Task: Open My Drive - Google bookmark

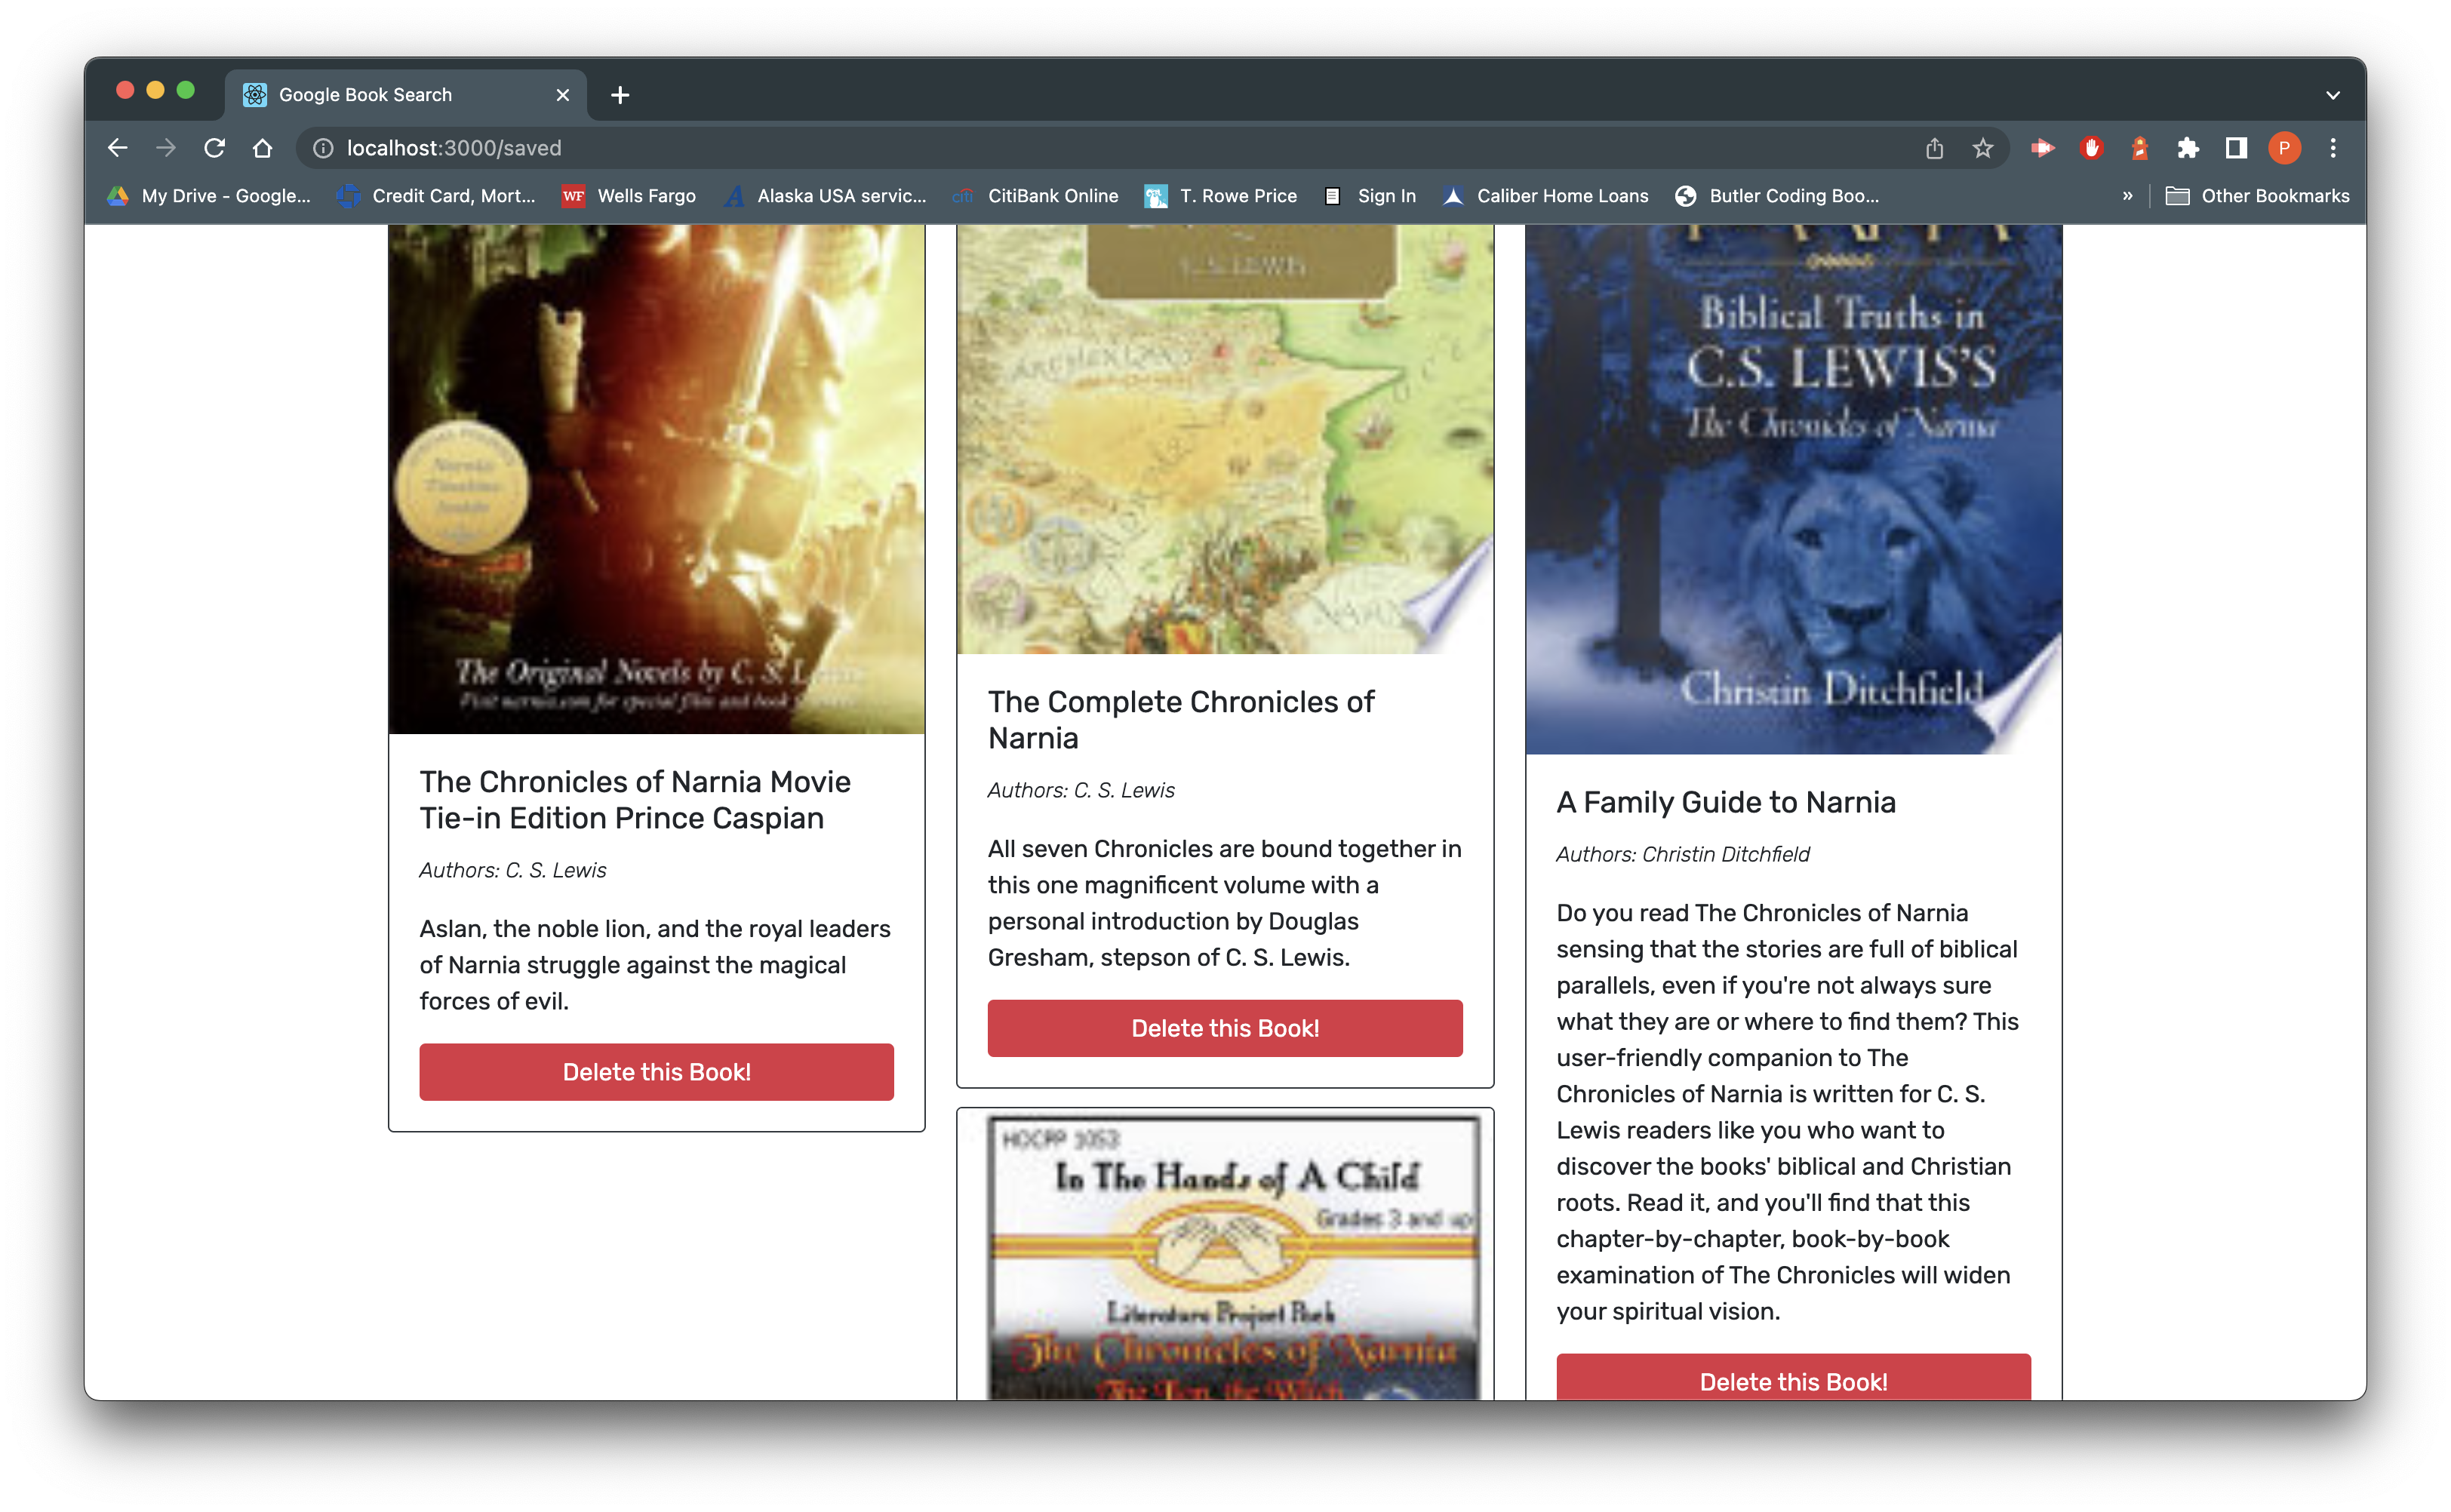Action: coord(209,196)
